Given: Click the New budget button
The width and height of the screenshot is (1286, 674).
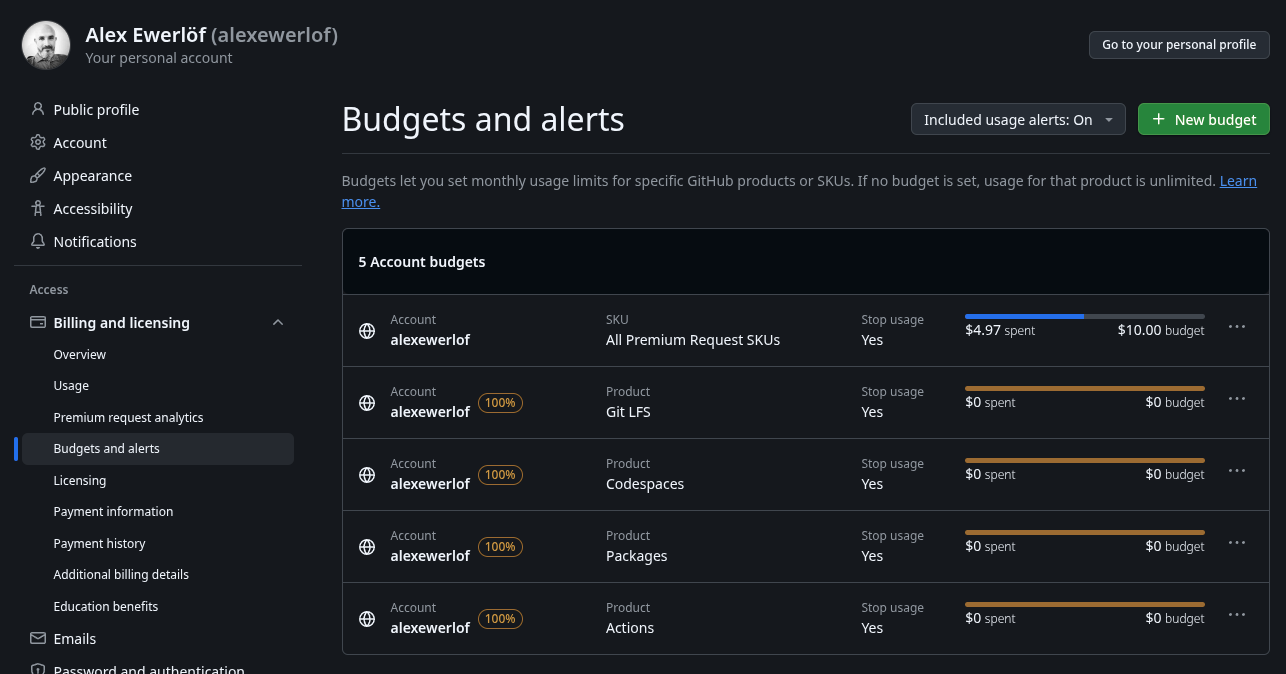Looking at the screenshot, I should point(1204,119).
